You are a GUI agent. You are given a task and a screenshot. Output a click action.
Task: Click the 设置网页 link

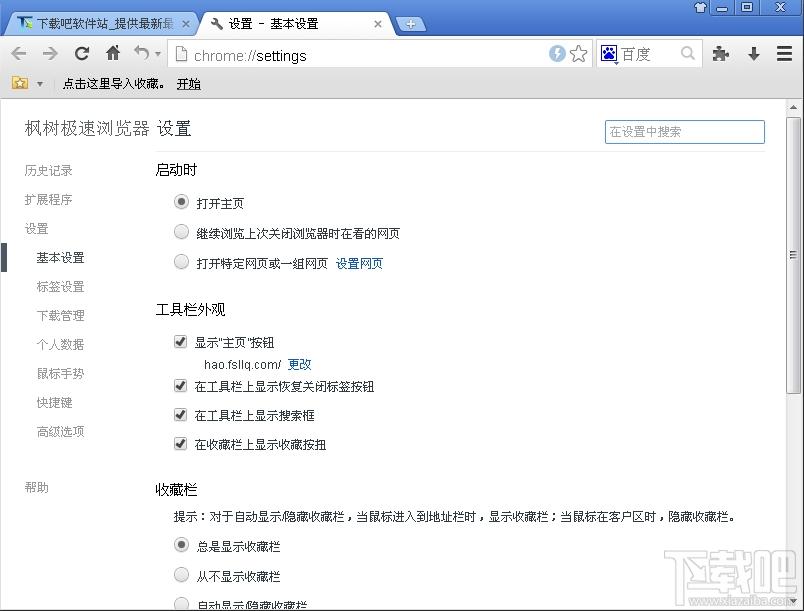pyautogui.click(x=359, y=263)
